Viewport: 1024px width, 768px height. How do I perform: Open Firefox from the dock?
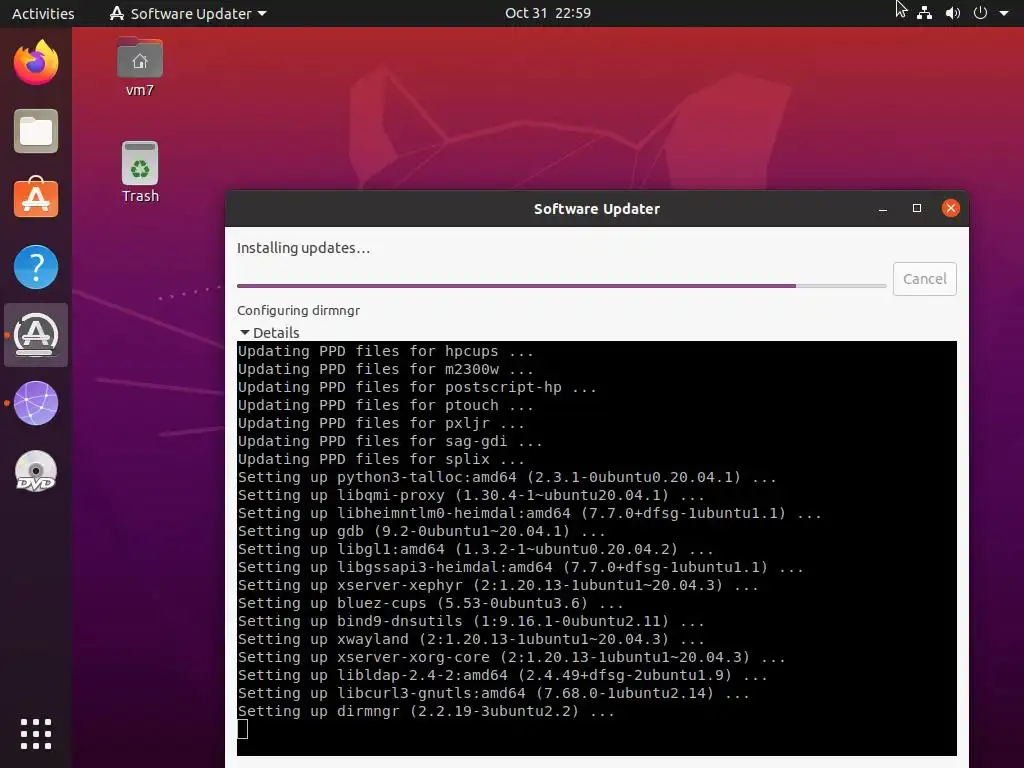[x=36, y=63]
